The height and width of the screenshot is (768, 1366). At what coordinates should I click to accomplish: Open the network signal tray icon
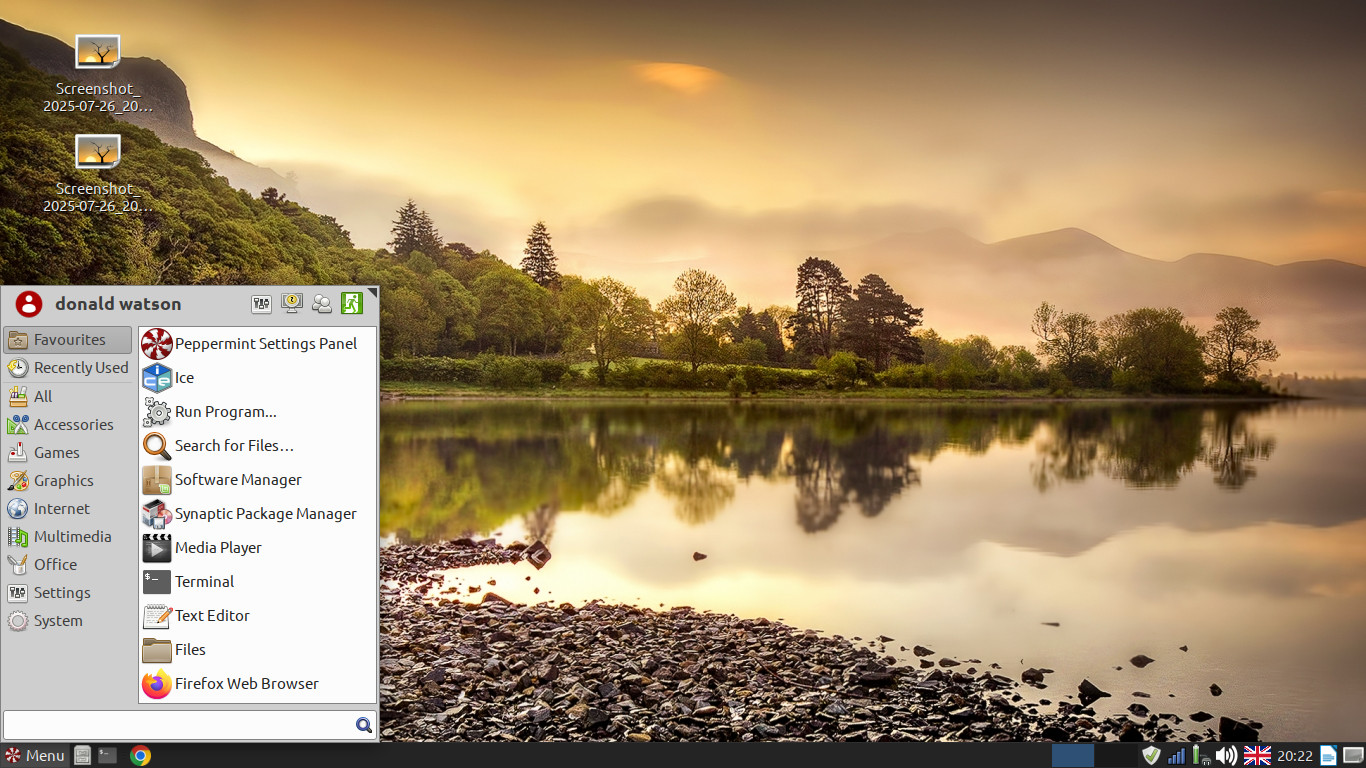coord(1177,756)
